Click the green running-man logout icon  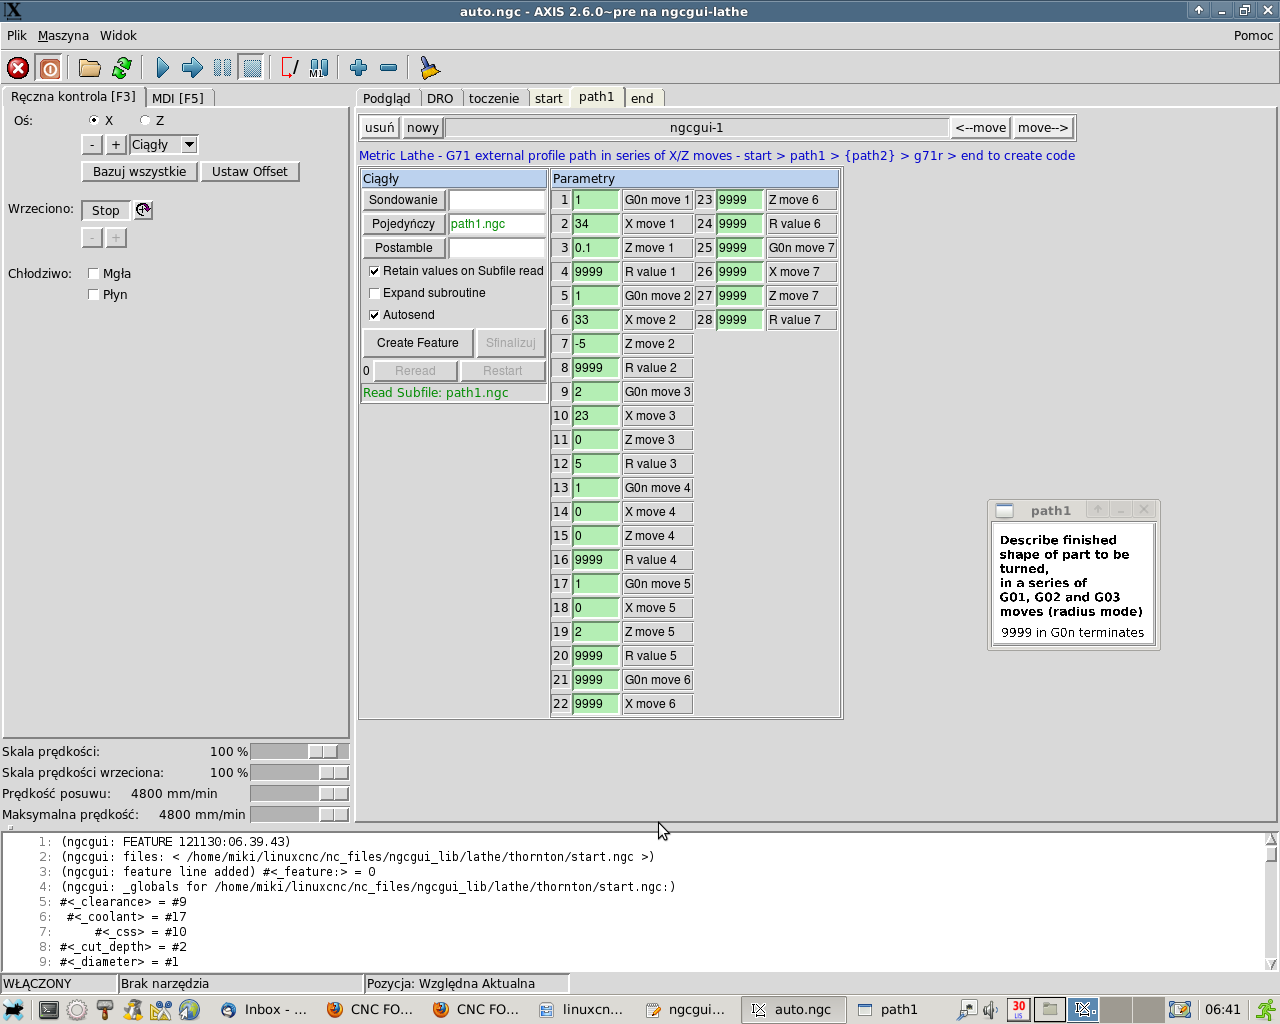click(x=1266, y=1010)
